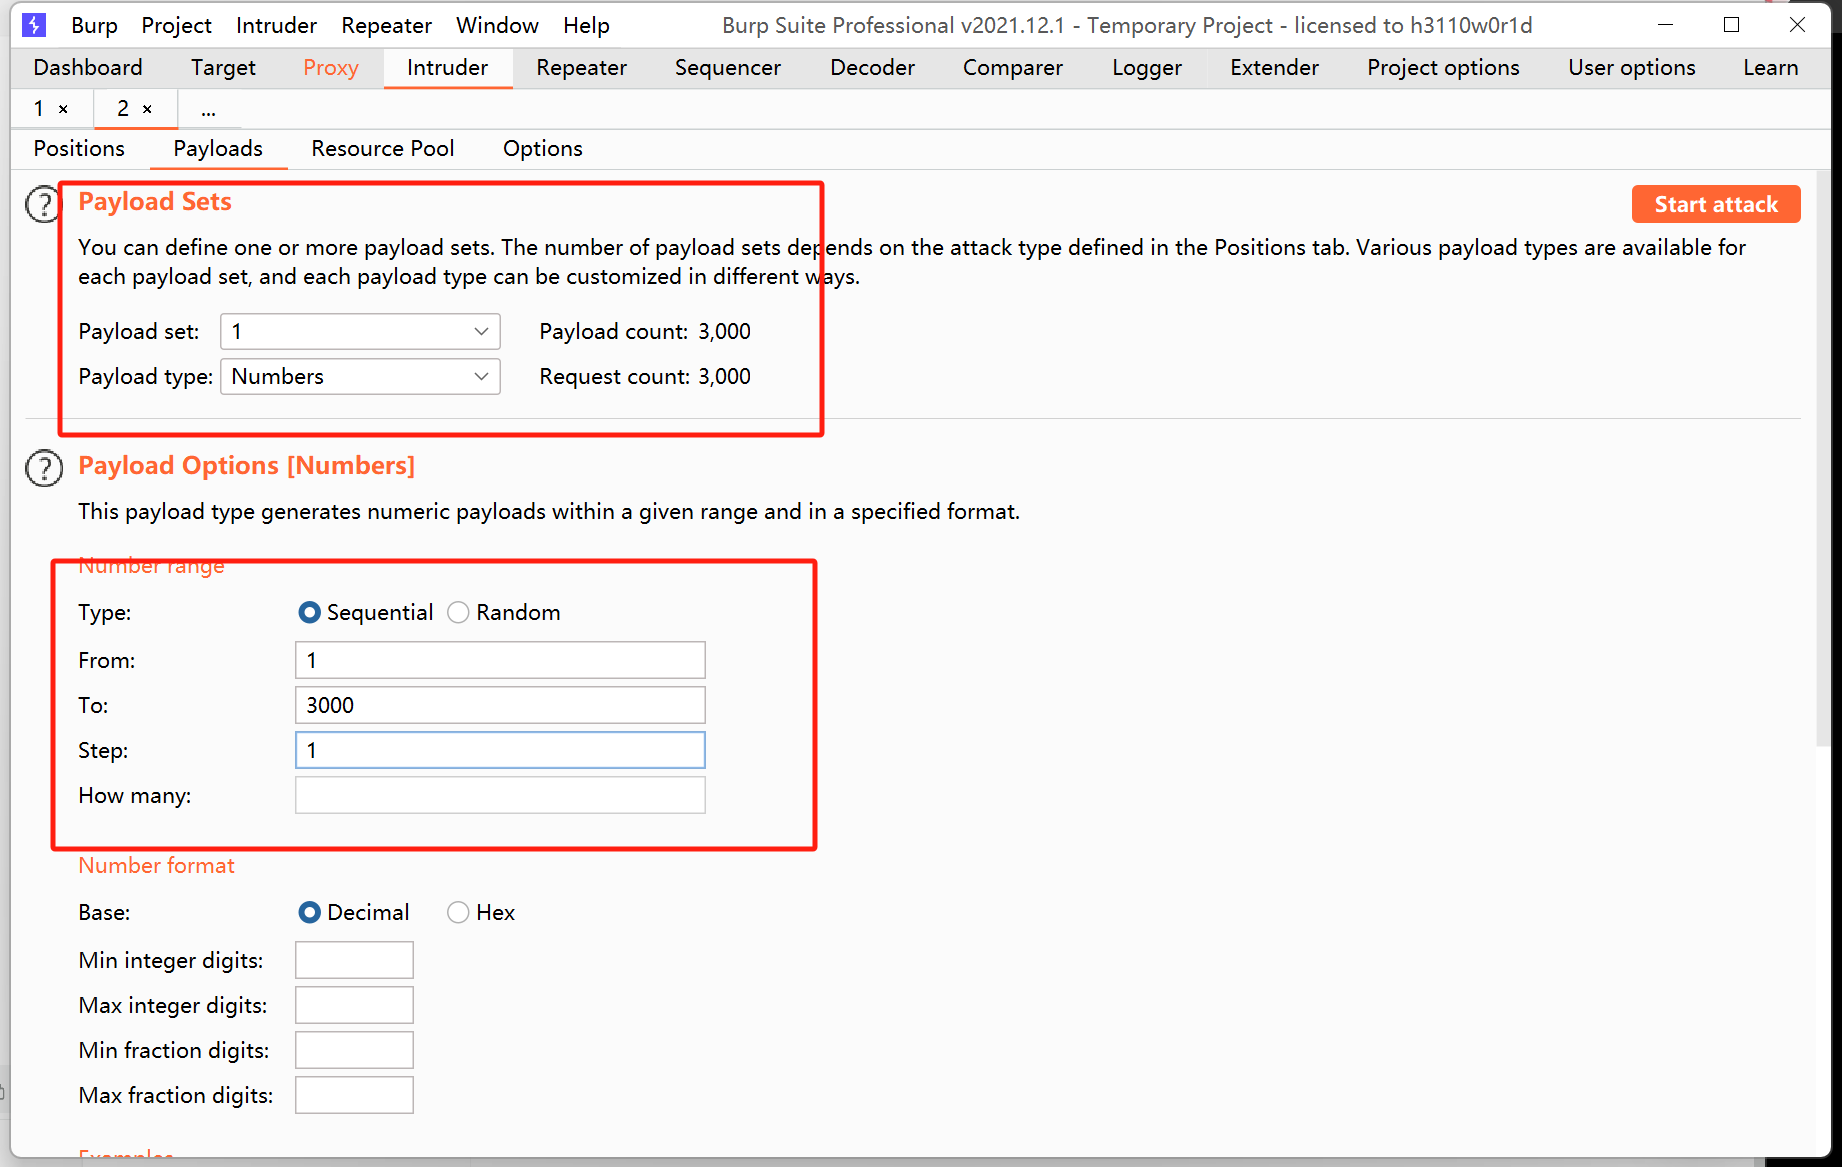Click the vertical scrollbar on the right

(1823, 458)
